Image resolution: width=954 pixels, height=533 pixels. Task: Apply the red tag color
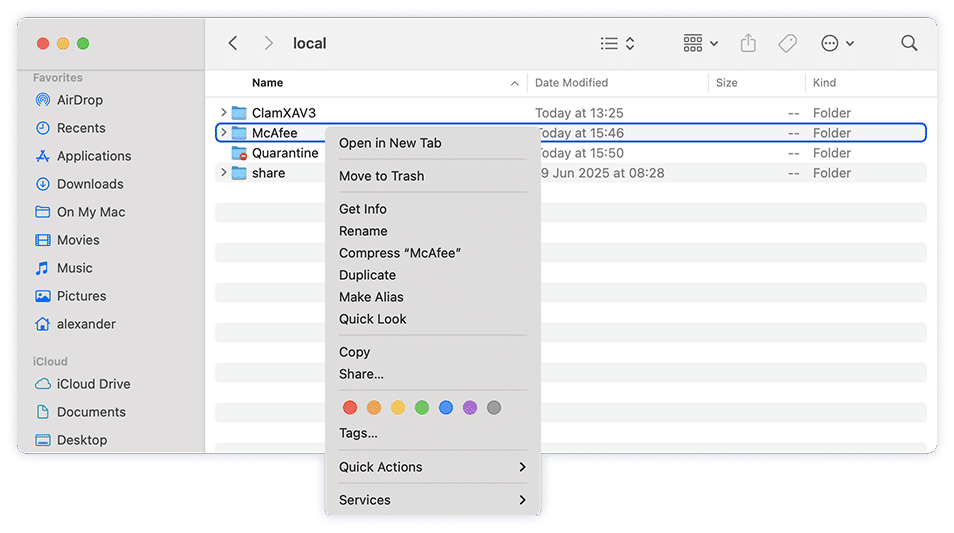pos(350,408)
